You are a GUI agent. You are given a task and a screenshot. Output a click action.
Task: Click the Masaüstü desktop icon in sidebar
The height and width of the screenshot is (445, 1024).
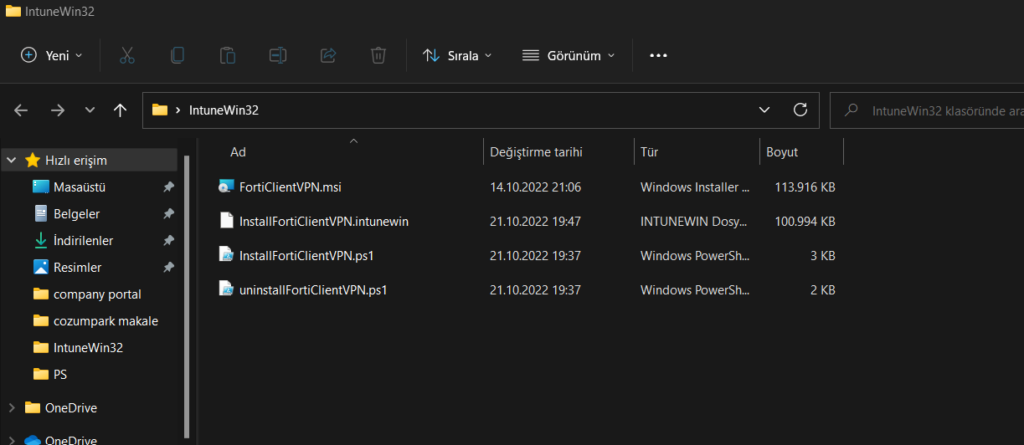(x=40, y=187)
